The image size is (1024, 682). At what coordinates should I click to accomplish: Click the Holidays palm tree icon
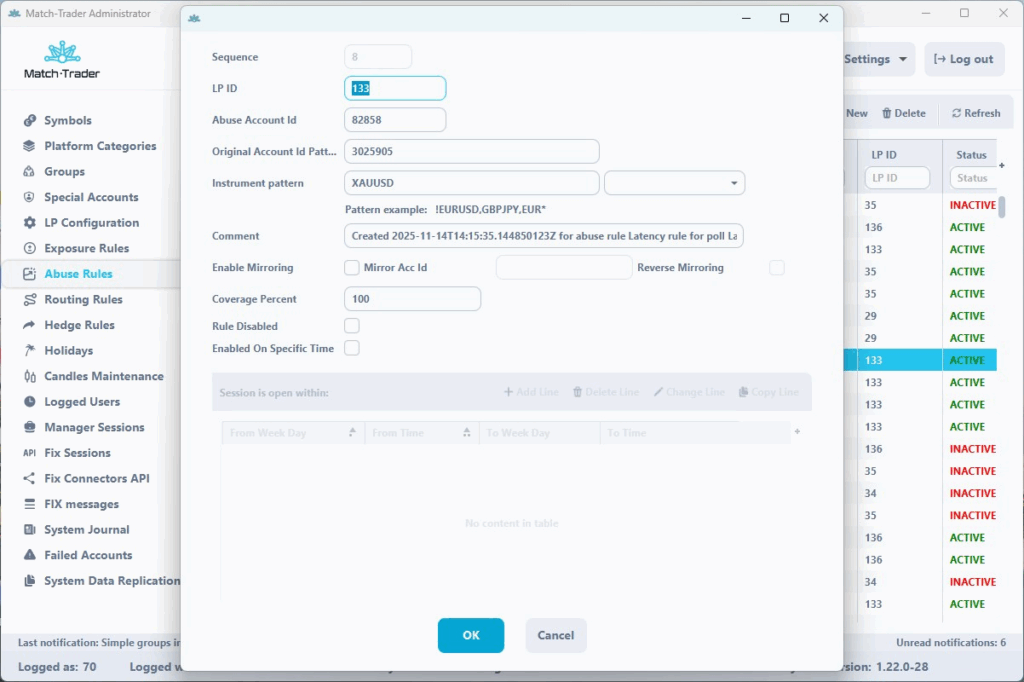point(29,351)
